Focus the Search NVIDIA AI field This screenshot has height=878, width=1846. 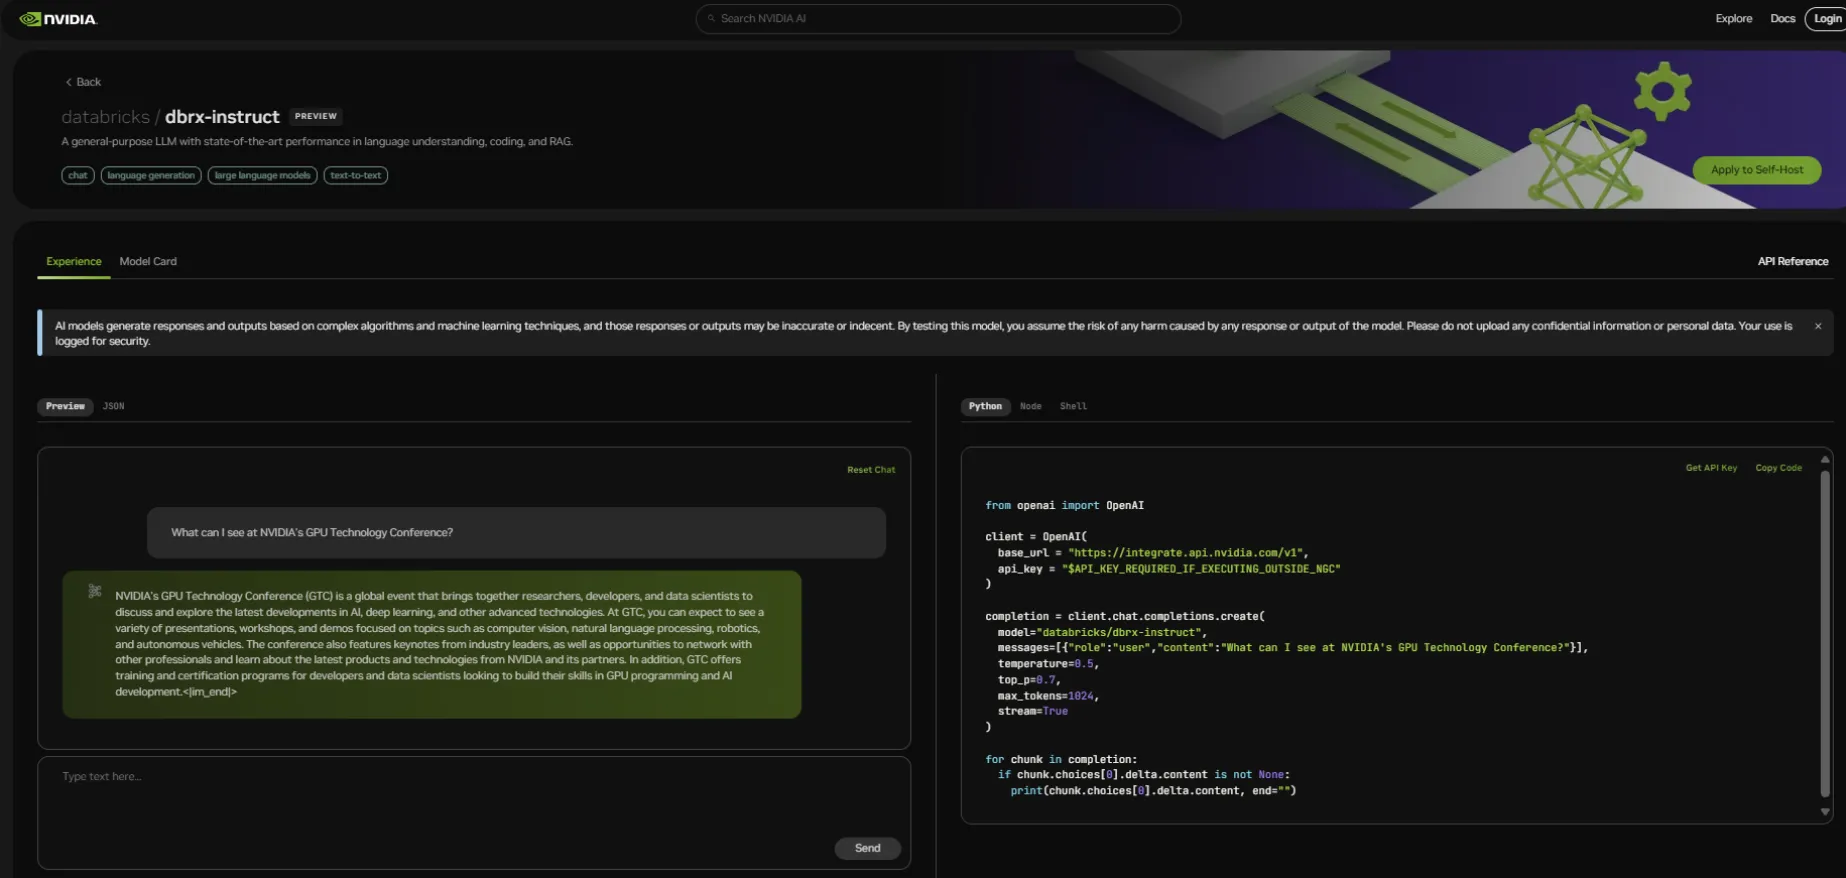[x=938, y=18]
